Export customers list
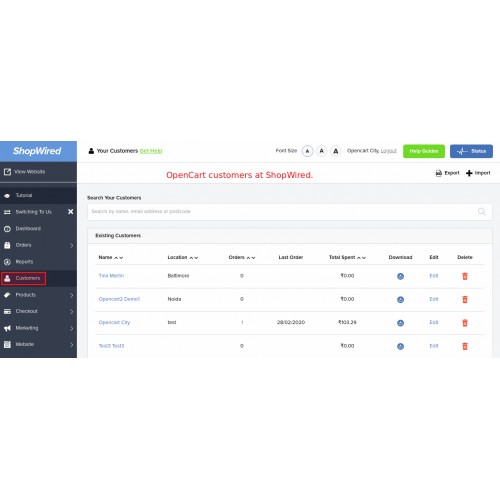The image size is (500, 500). pos(448,173)
